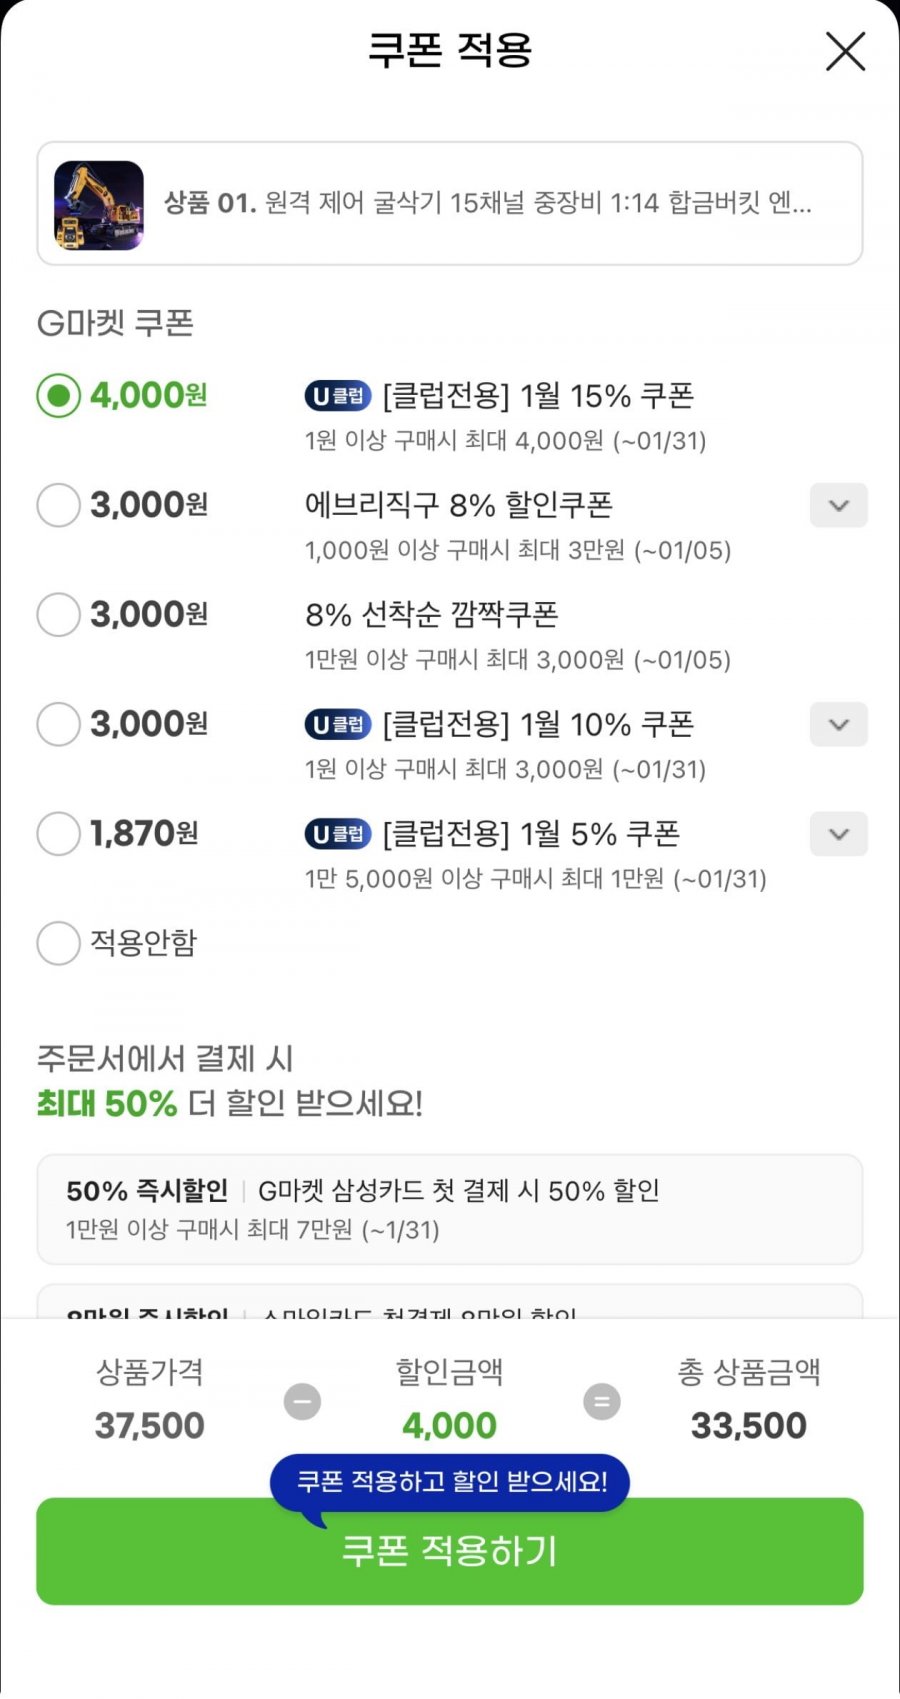Pick the 1,870원 club 5% coupon radio
Screen dimensions: 900x1699
tap(59, 833)
